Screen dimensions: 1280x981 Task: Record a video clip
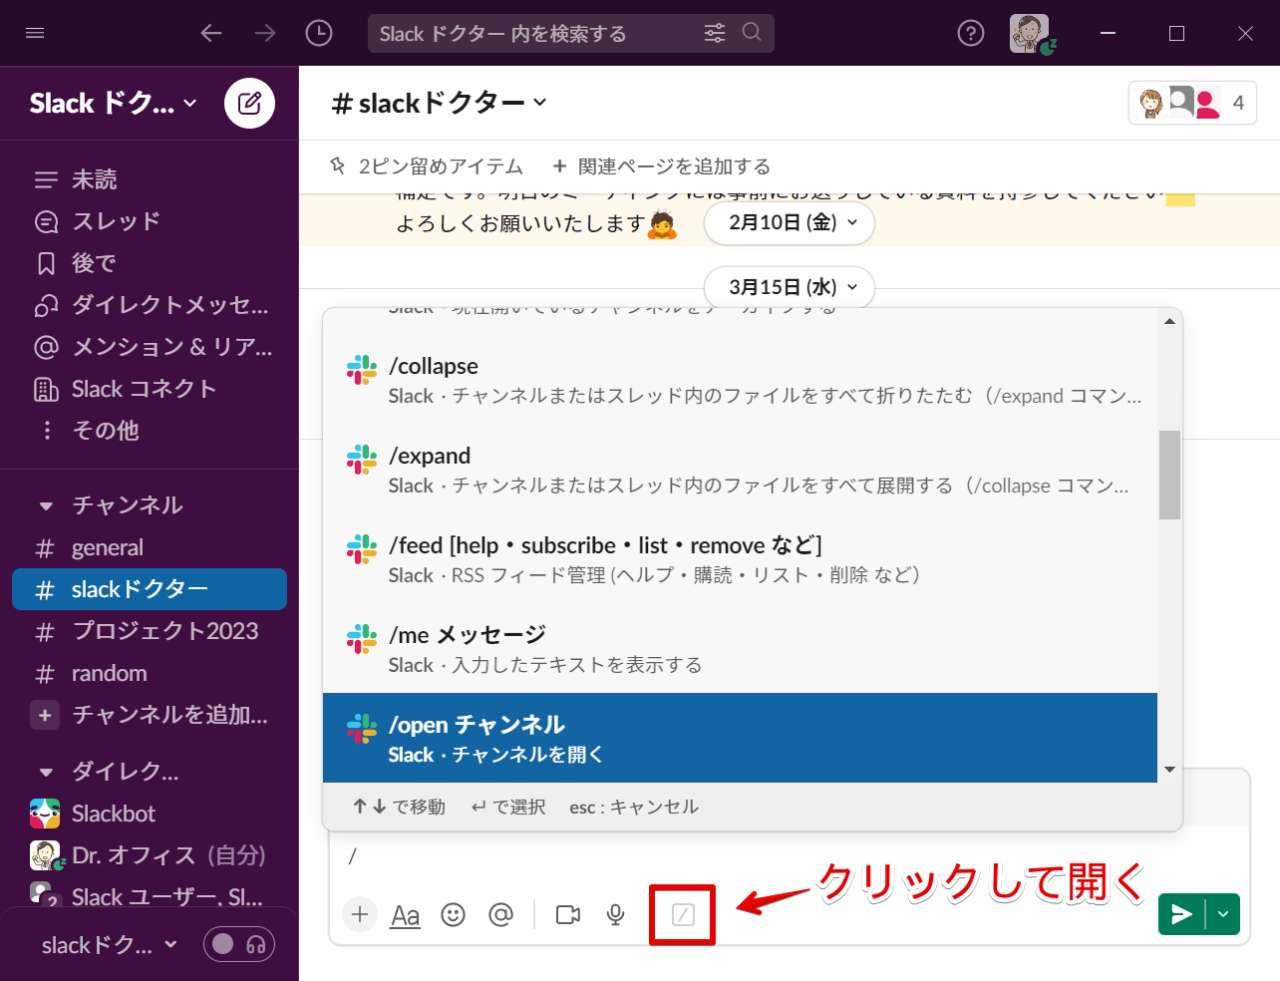point(568,914)
